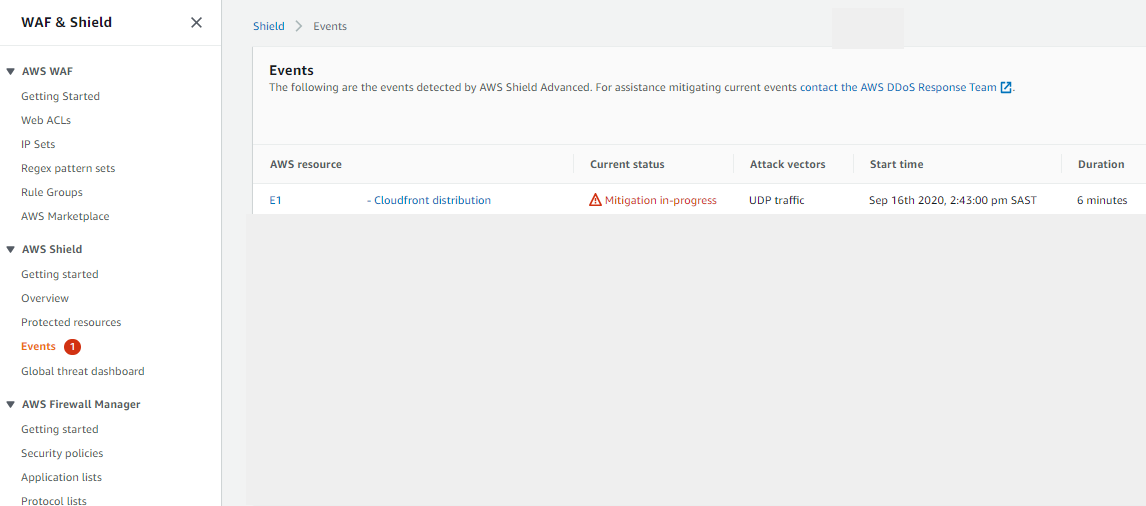Click the Attack vectors column header

click(788, 165)
